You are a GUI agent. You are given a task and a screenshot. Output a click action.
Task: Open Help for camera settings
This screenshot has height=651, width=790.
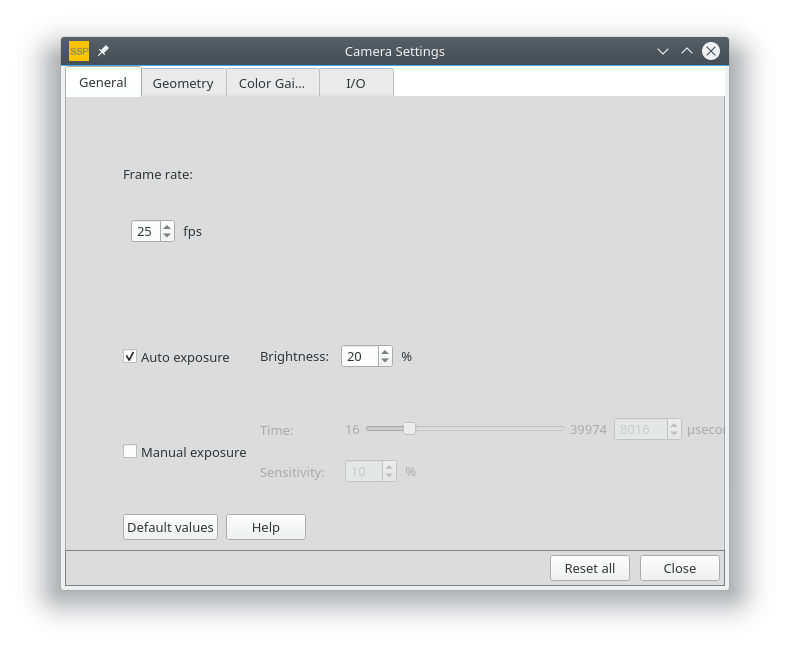tap(266, 527)
